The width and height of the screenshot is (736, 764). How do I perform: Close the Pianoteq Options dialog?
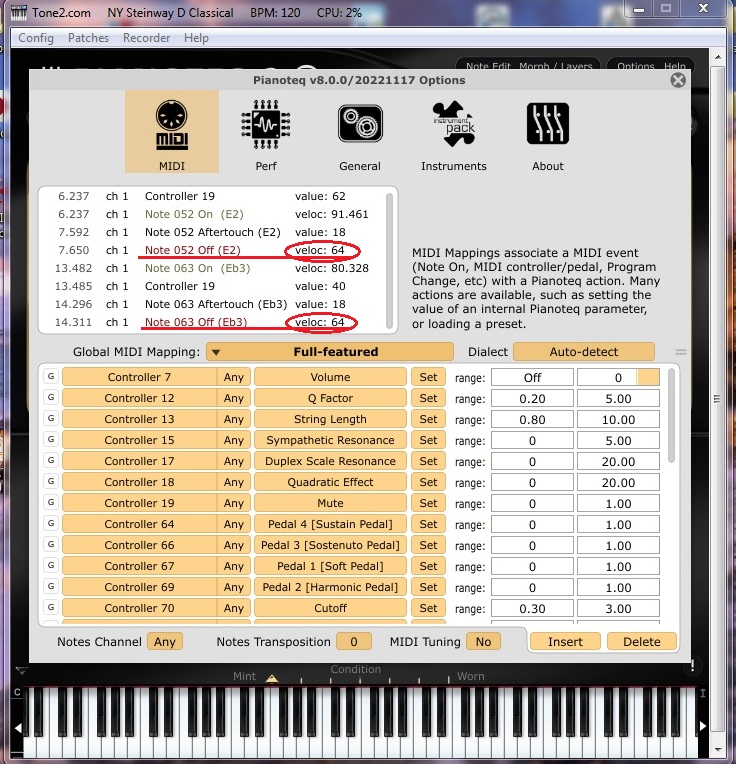pyautogui.click(x=678, y=80)
